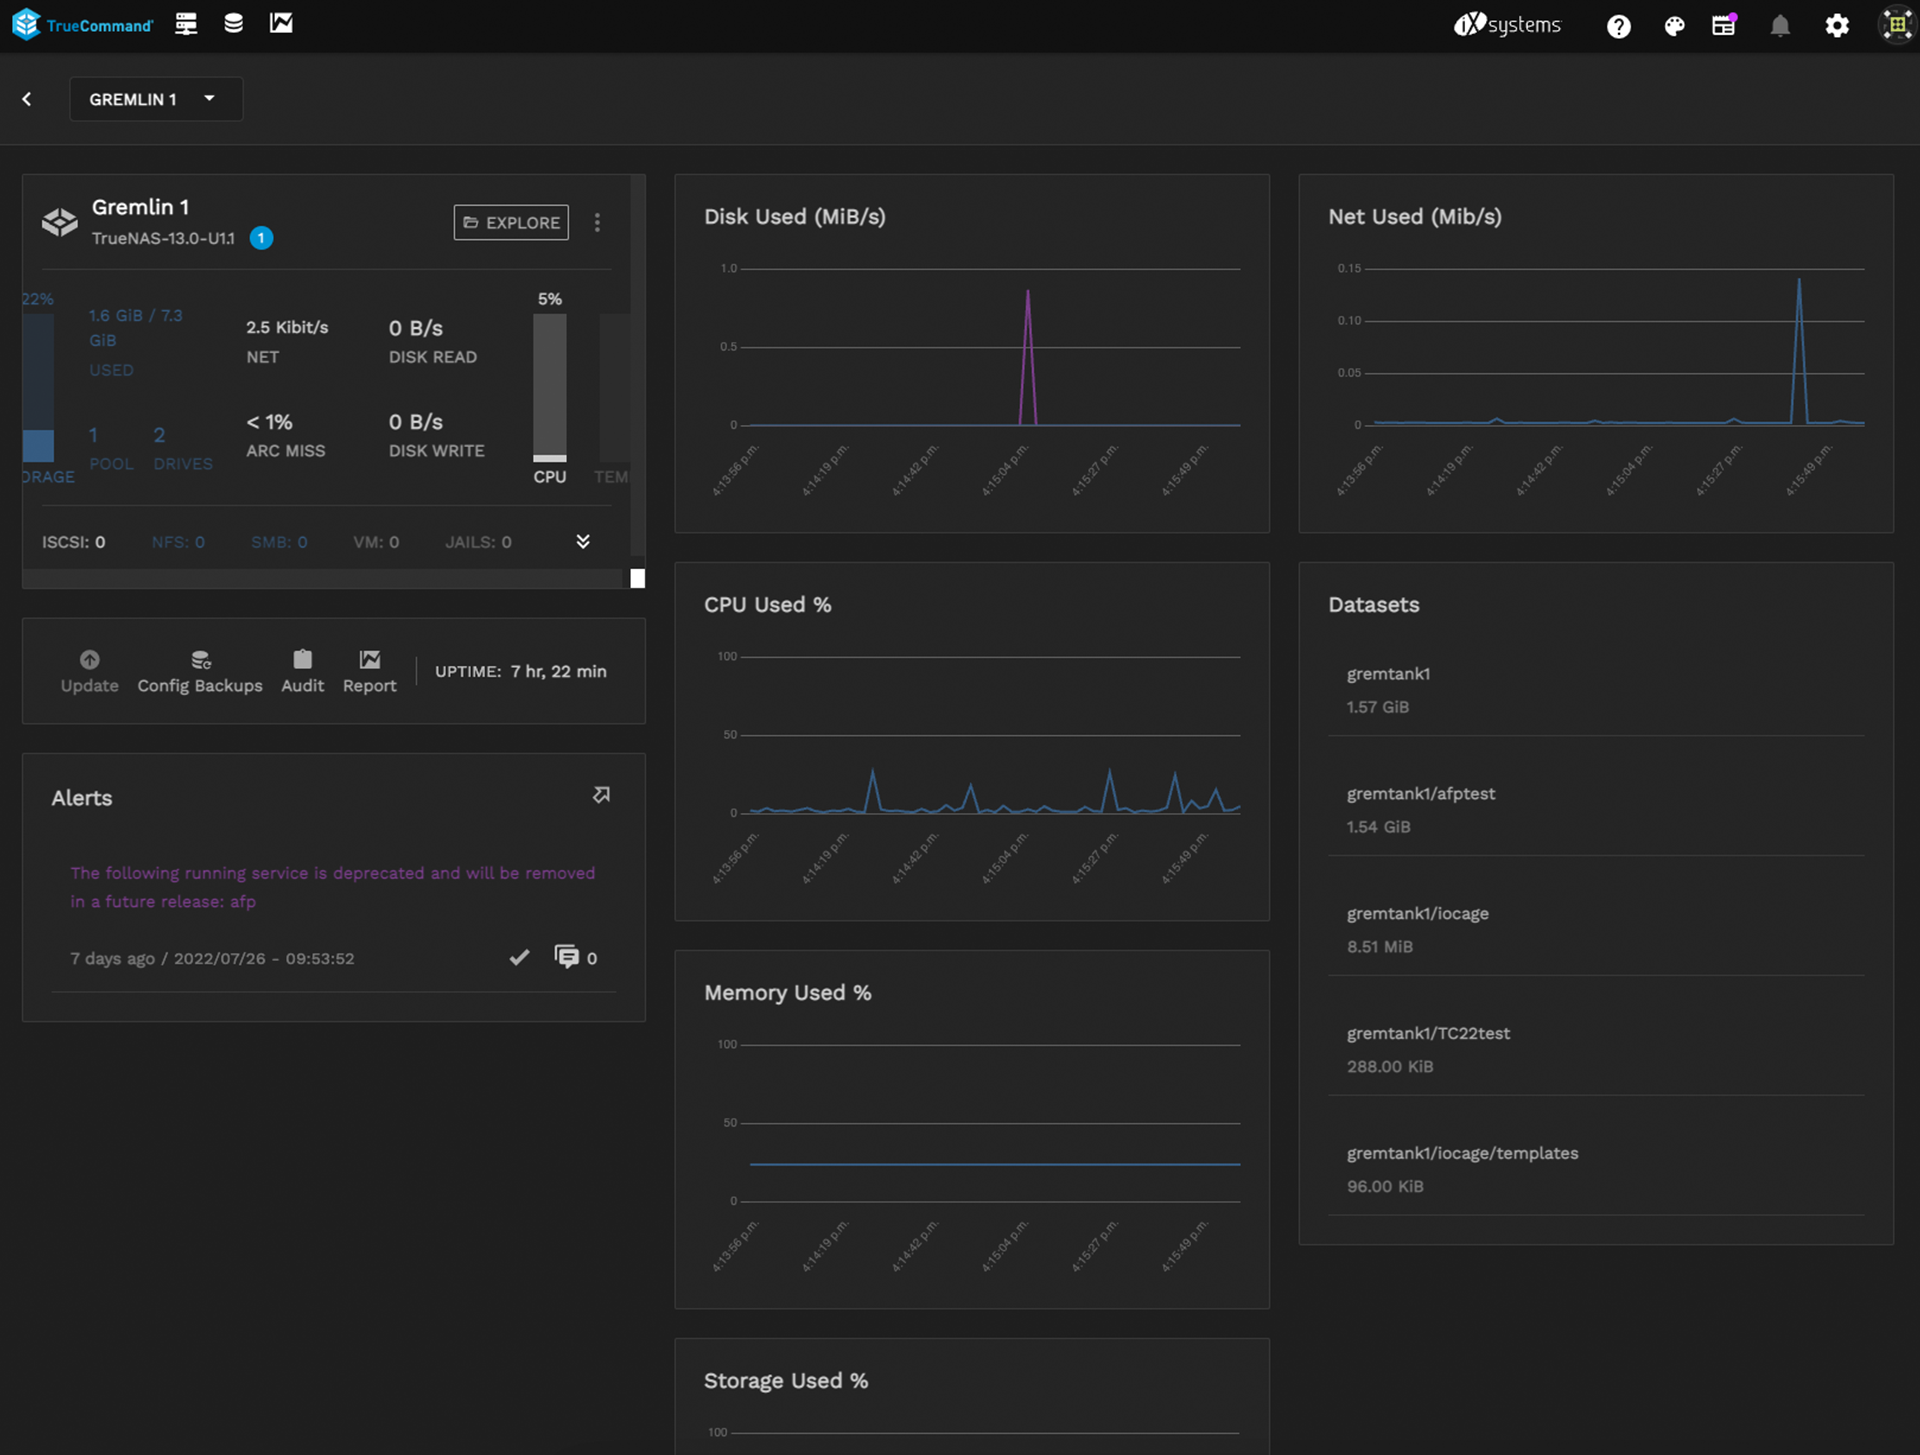Open the notifications bell icon
The width and height of the screenshot is (1920, 1455).
pyautogui.click(x=1780, y=26)
